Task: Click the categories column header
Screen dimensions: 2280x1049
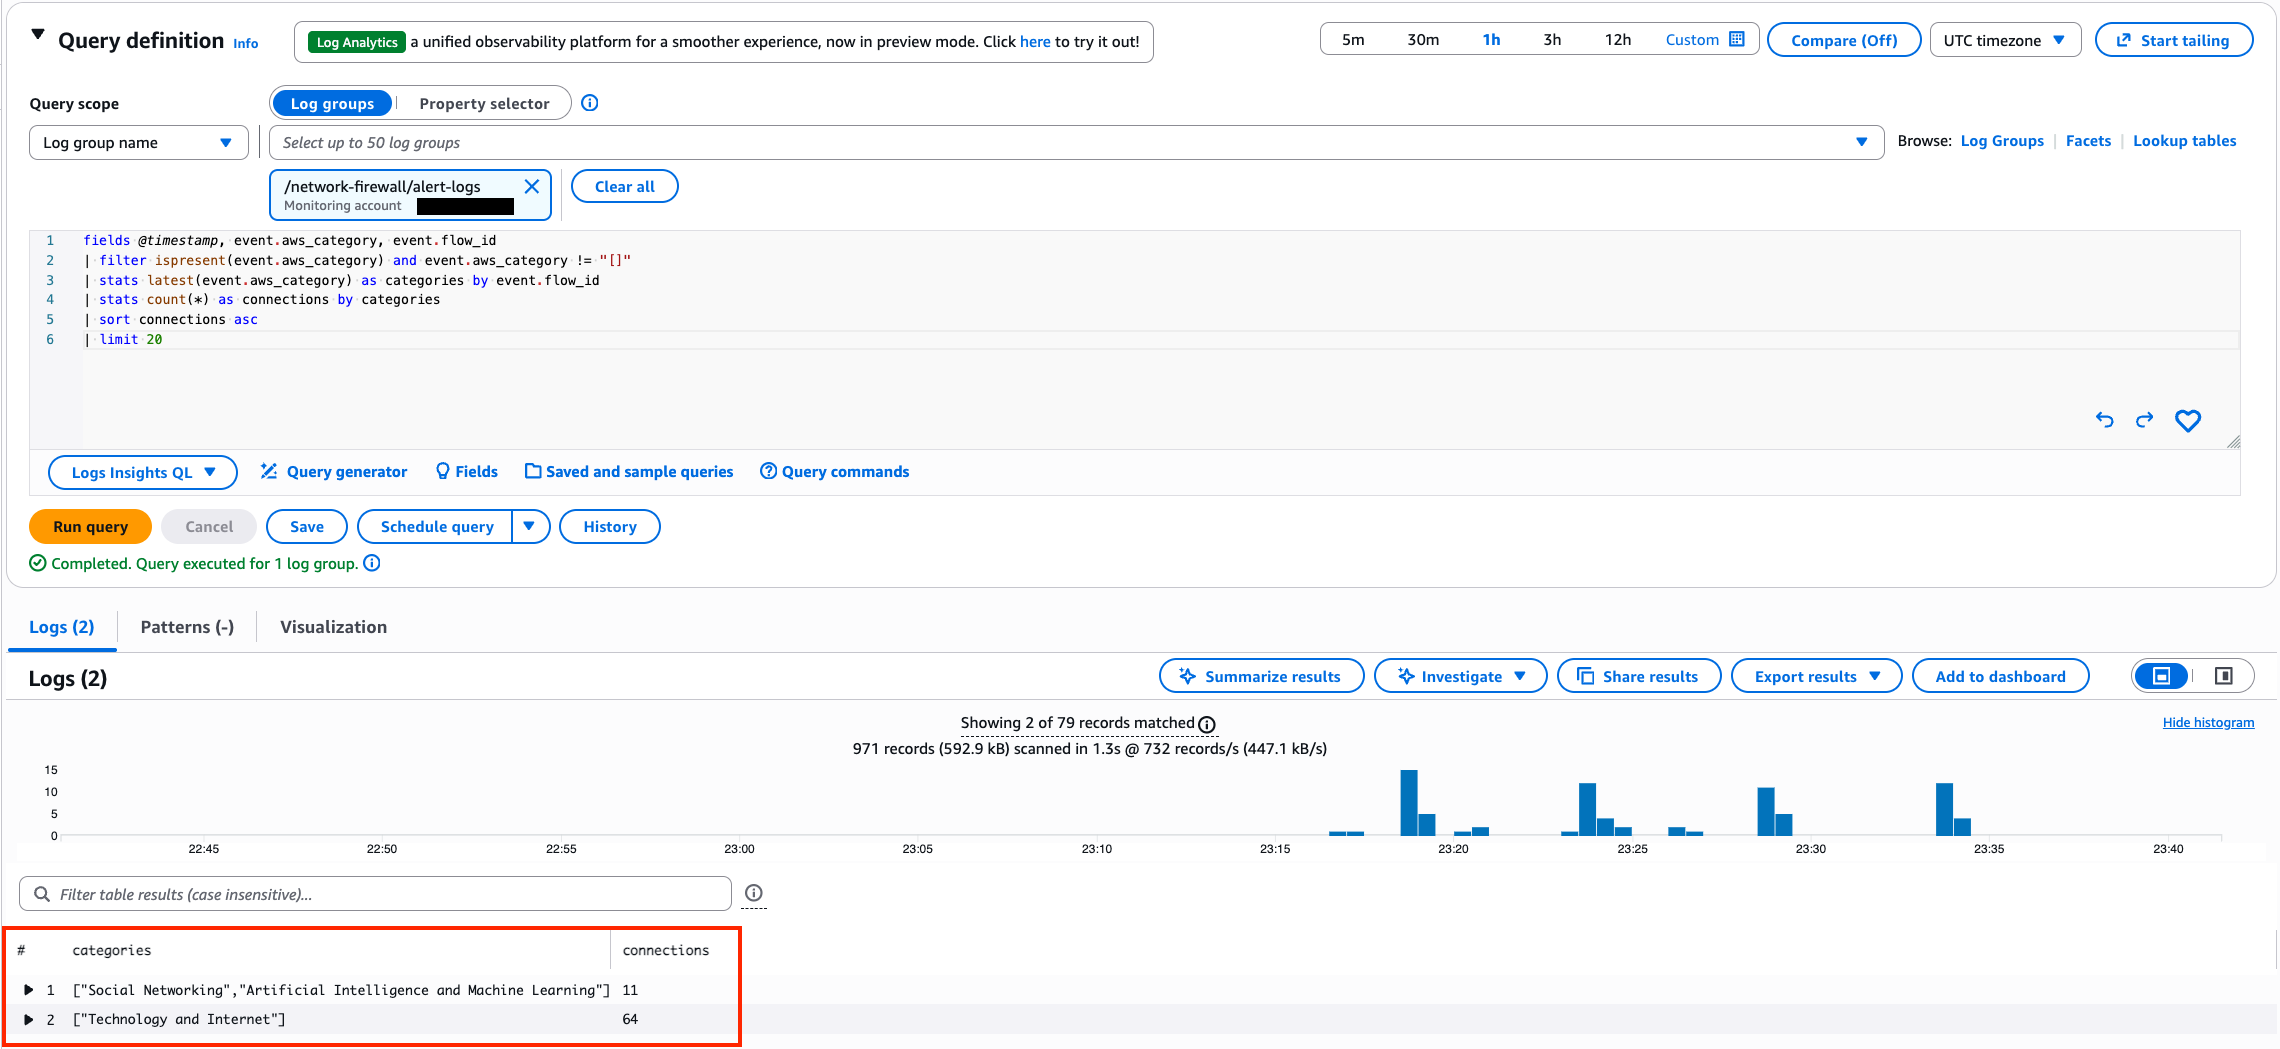Action: click(112, 950)
